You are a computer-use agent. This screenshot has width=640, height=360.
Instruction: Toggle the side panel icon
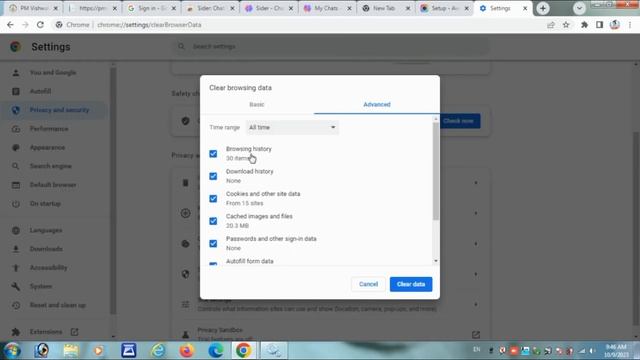[x=600, y=25]
